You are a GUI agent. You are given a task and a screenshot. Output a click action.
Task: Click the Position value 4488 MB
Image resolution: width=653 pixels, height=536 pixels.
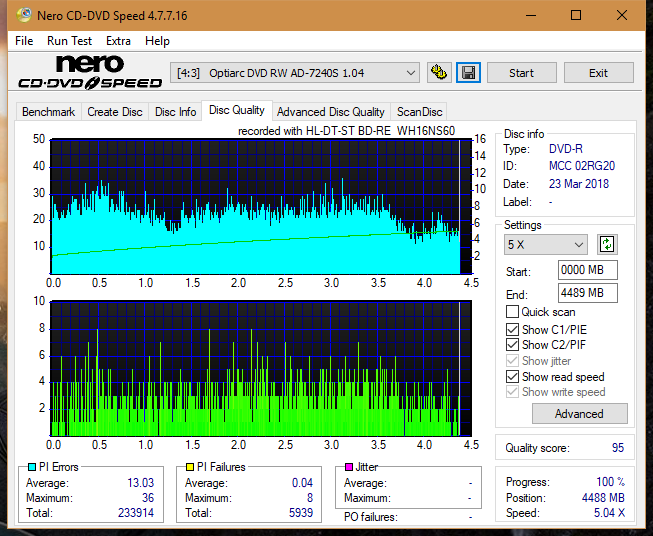[603, 498]
